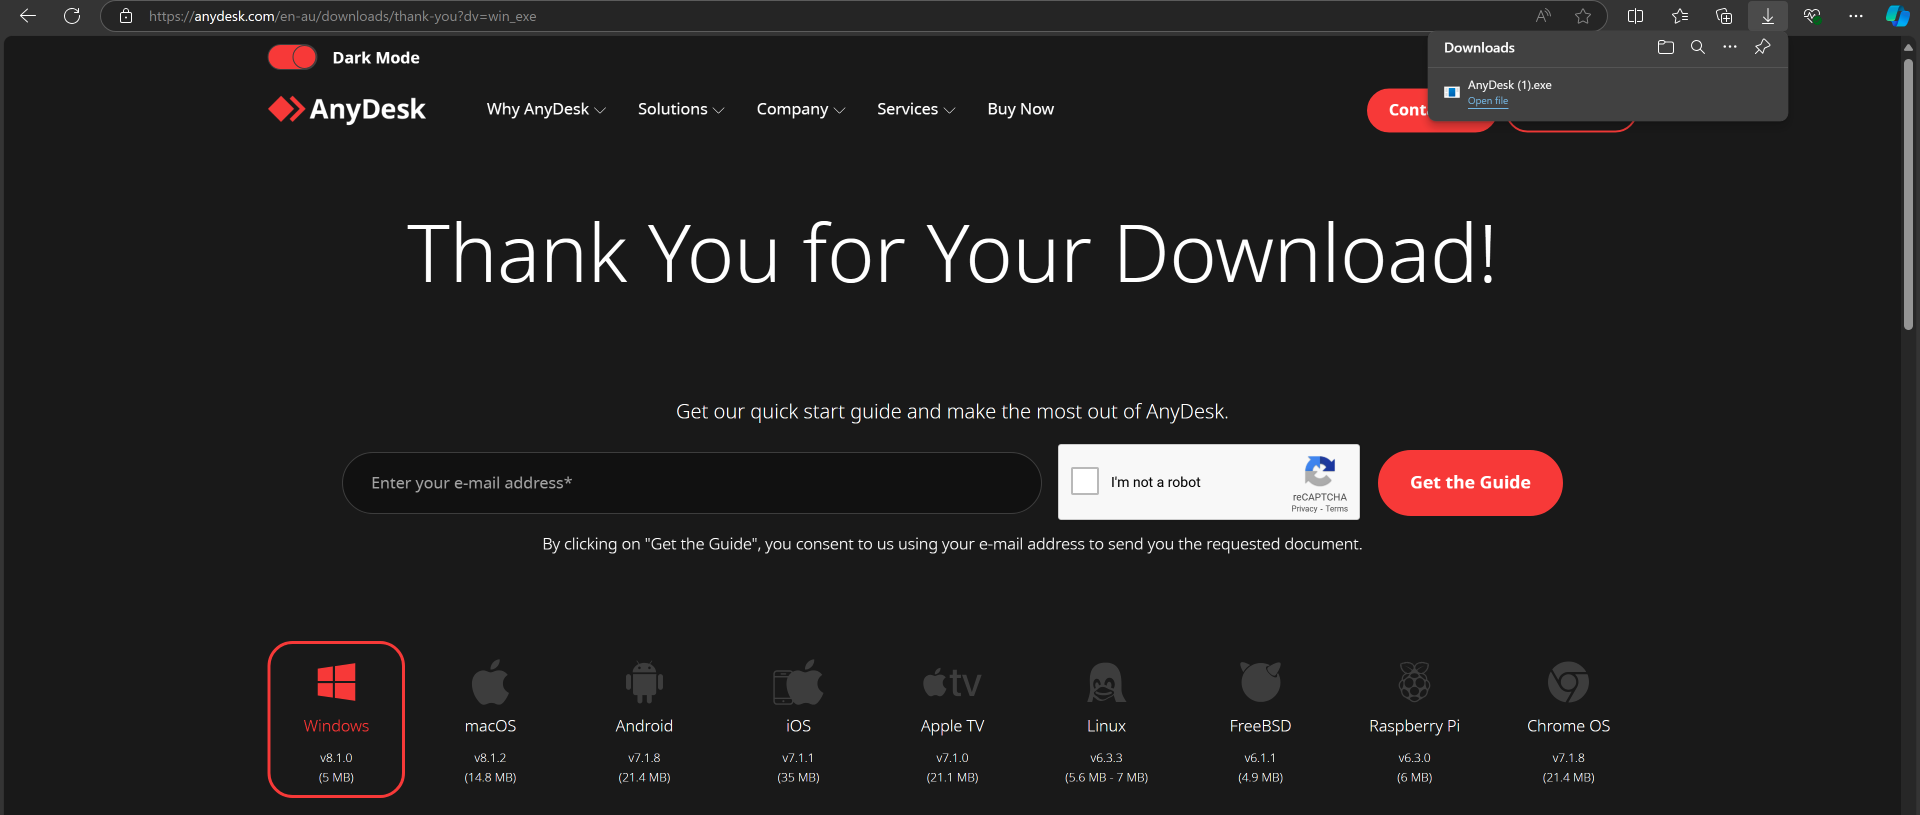Click Open file link for AnyDesk (1).exe
Viewport: 1920px width, 815px height.
click(1487, 101)
